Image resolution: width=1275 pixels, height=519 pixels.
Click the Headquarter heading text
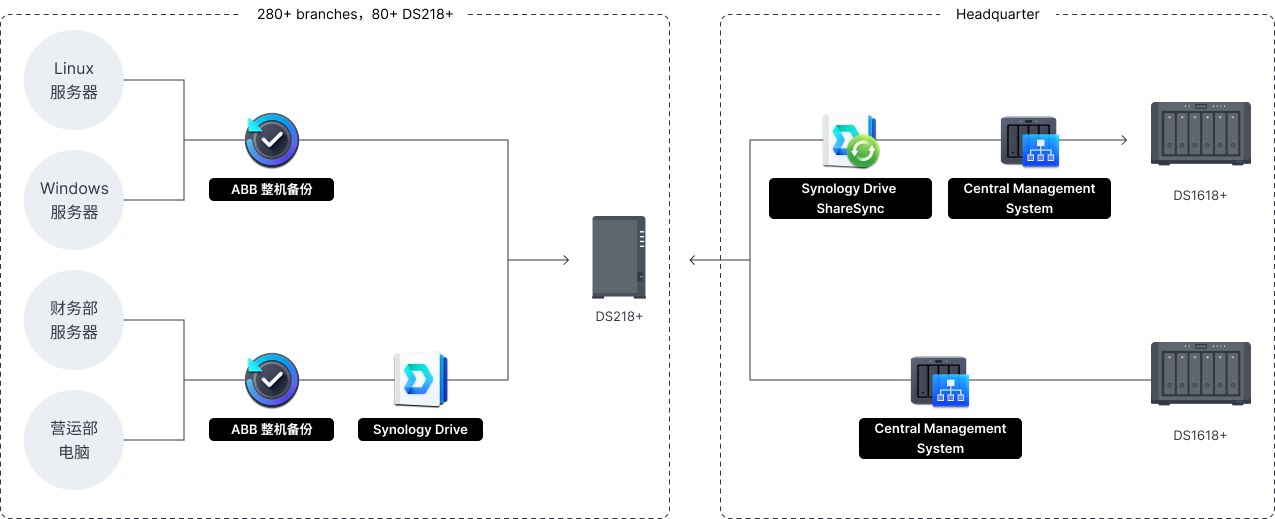click(x=998, y=14)
